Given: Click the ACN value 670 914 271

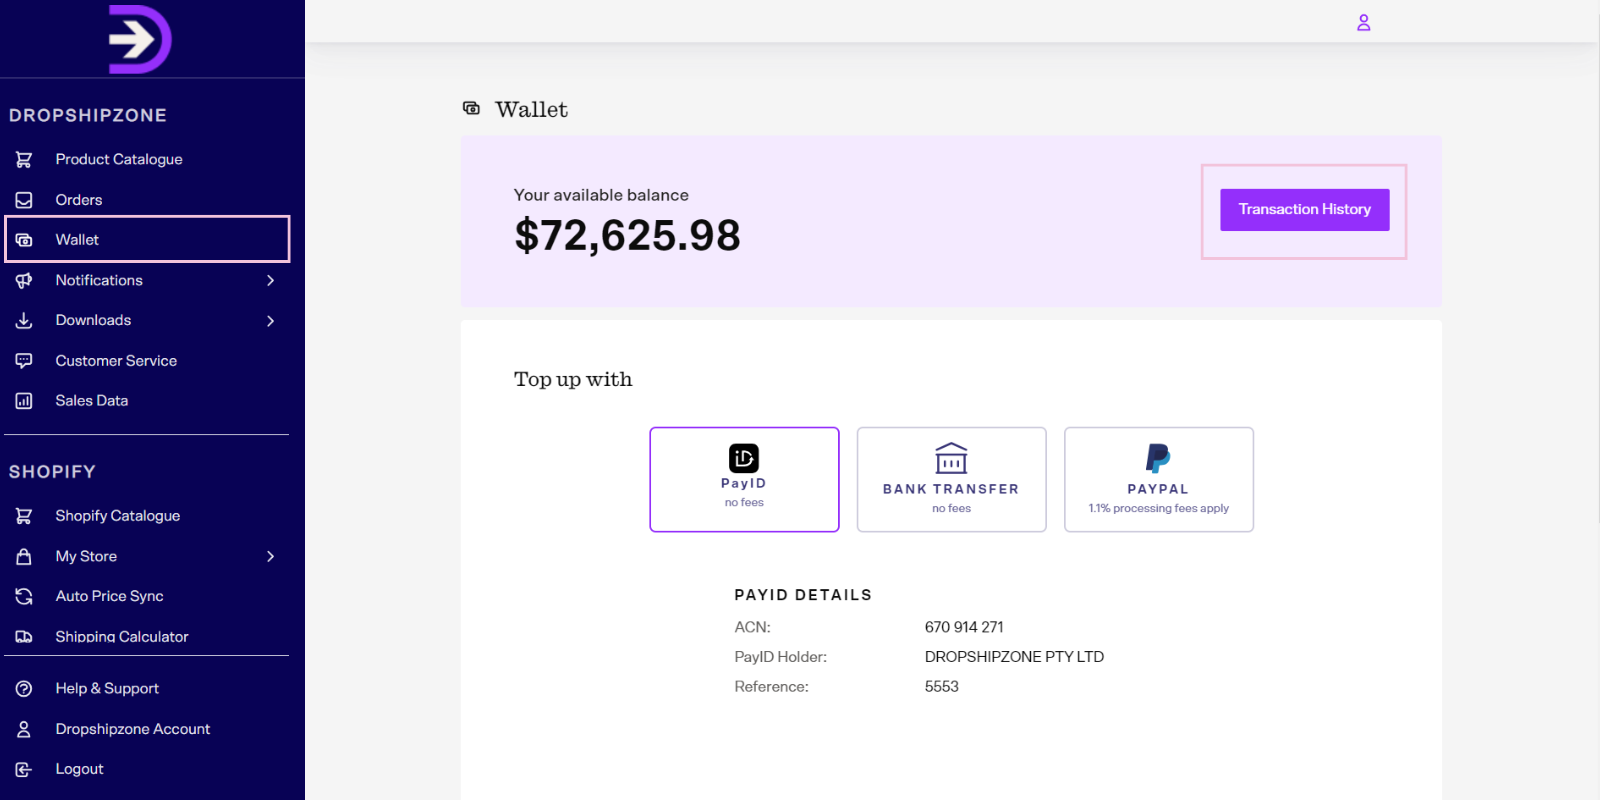Looking at the screenshot, I should (964, 627).
